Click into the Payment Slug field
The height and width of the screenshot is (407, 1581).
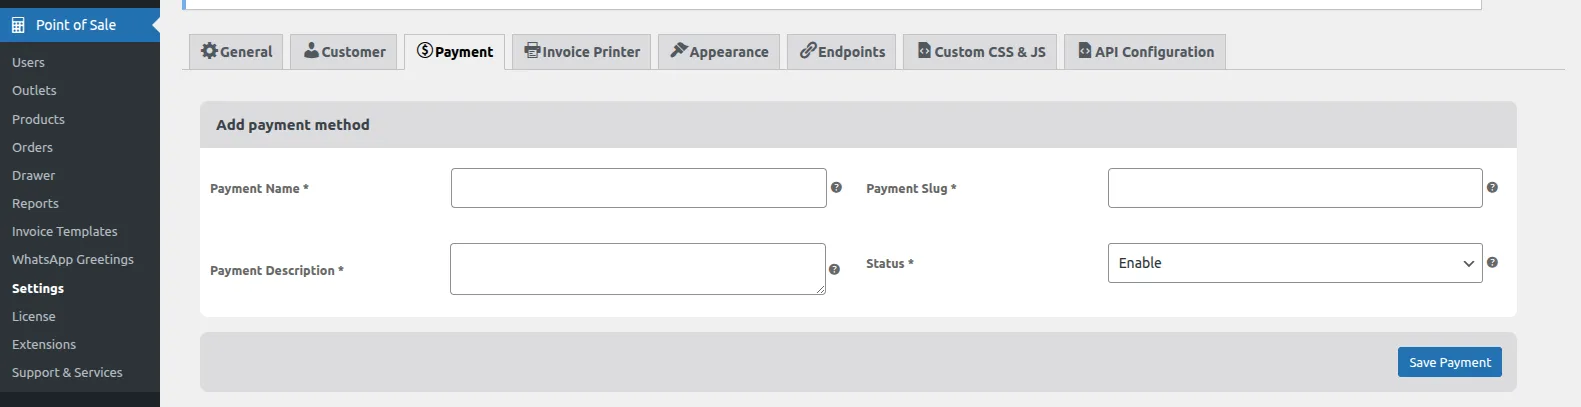[1294, 188]
